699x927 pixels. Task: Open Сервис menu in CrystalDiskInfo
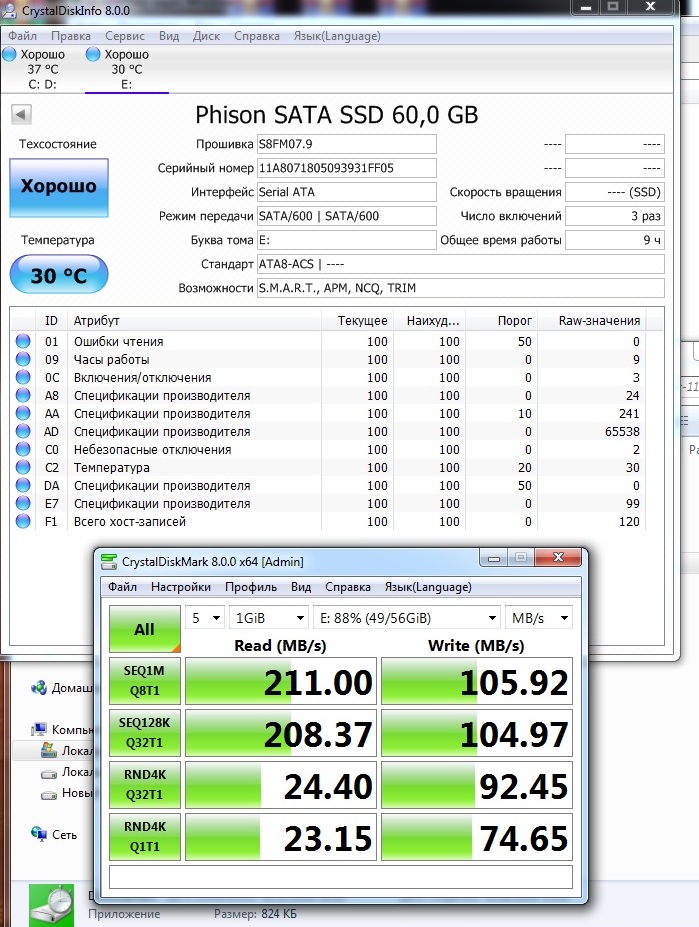pos(125,35)
